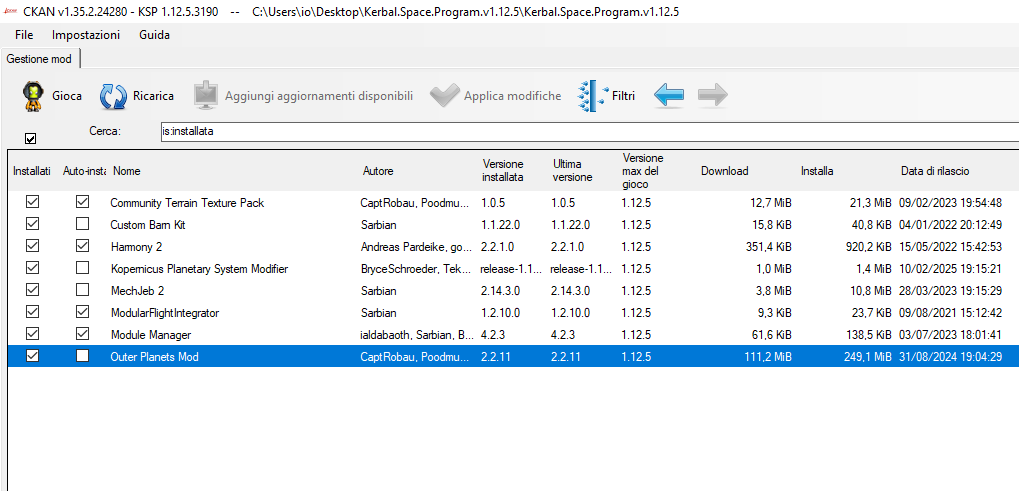1019x491 pixels.
Task: Launch the game with the Gioca Kerbal icon
Action: click(x=32, y=96)
